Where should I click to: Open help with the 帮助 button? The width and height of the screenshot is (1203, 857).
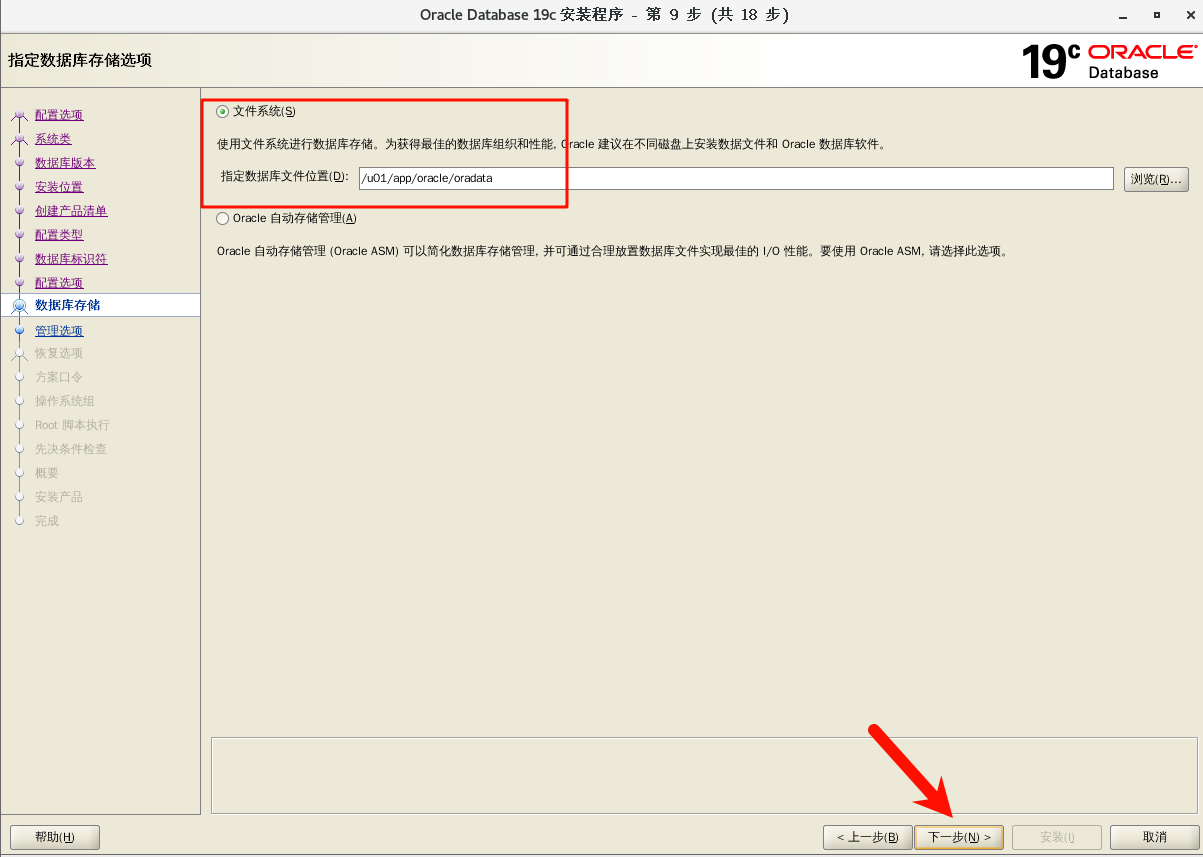54,837
